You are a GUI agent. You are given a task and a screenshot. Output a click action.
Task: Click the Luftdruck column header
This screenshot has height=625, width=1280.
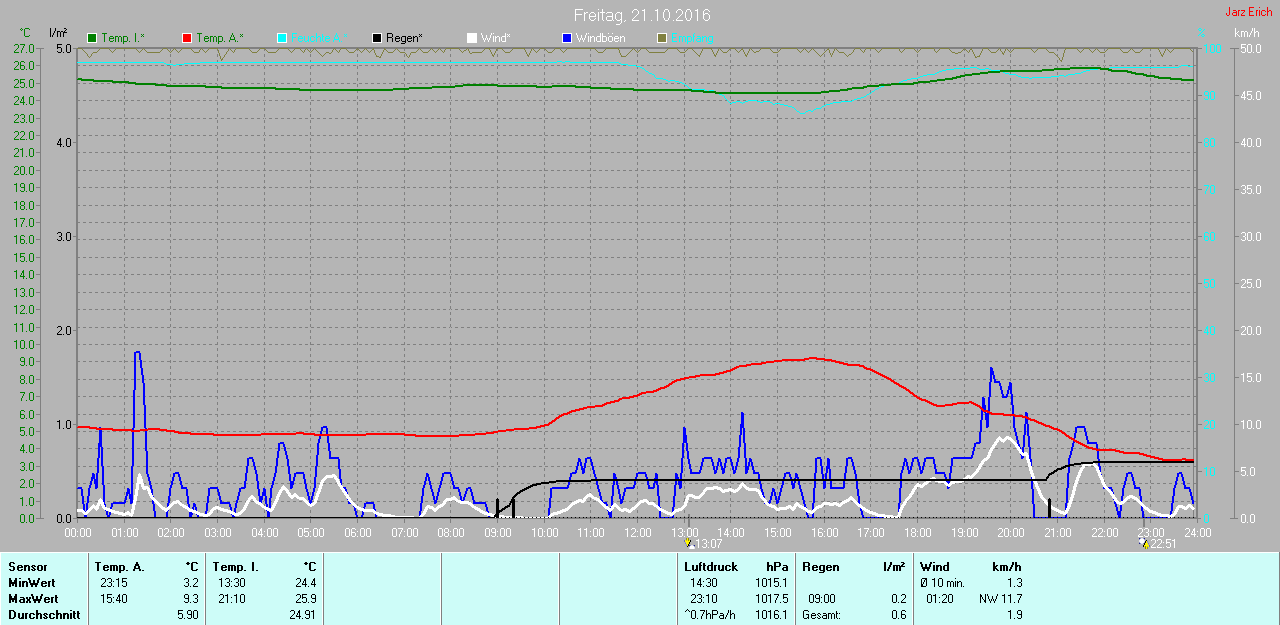[711, 567]
